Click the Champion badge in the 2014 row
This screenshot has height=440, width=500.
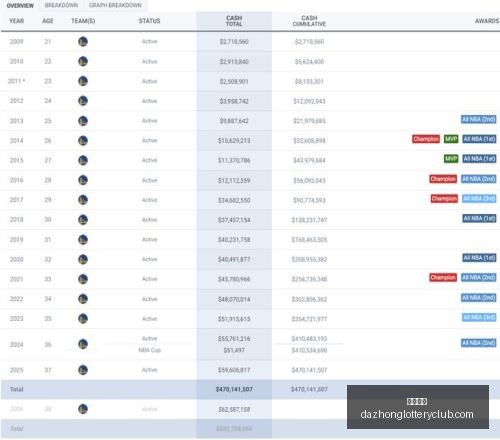[426, 139]
